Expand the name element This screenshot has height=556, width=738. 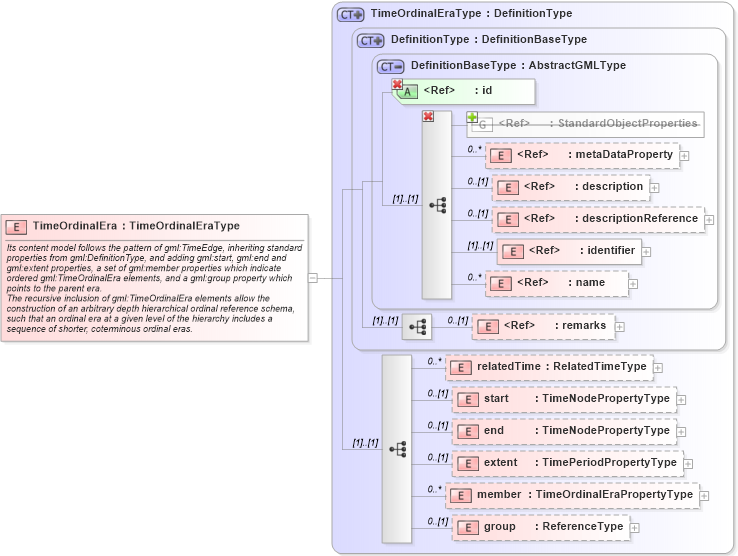(x=633, y=284)
